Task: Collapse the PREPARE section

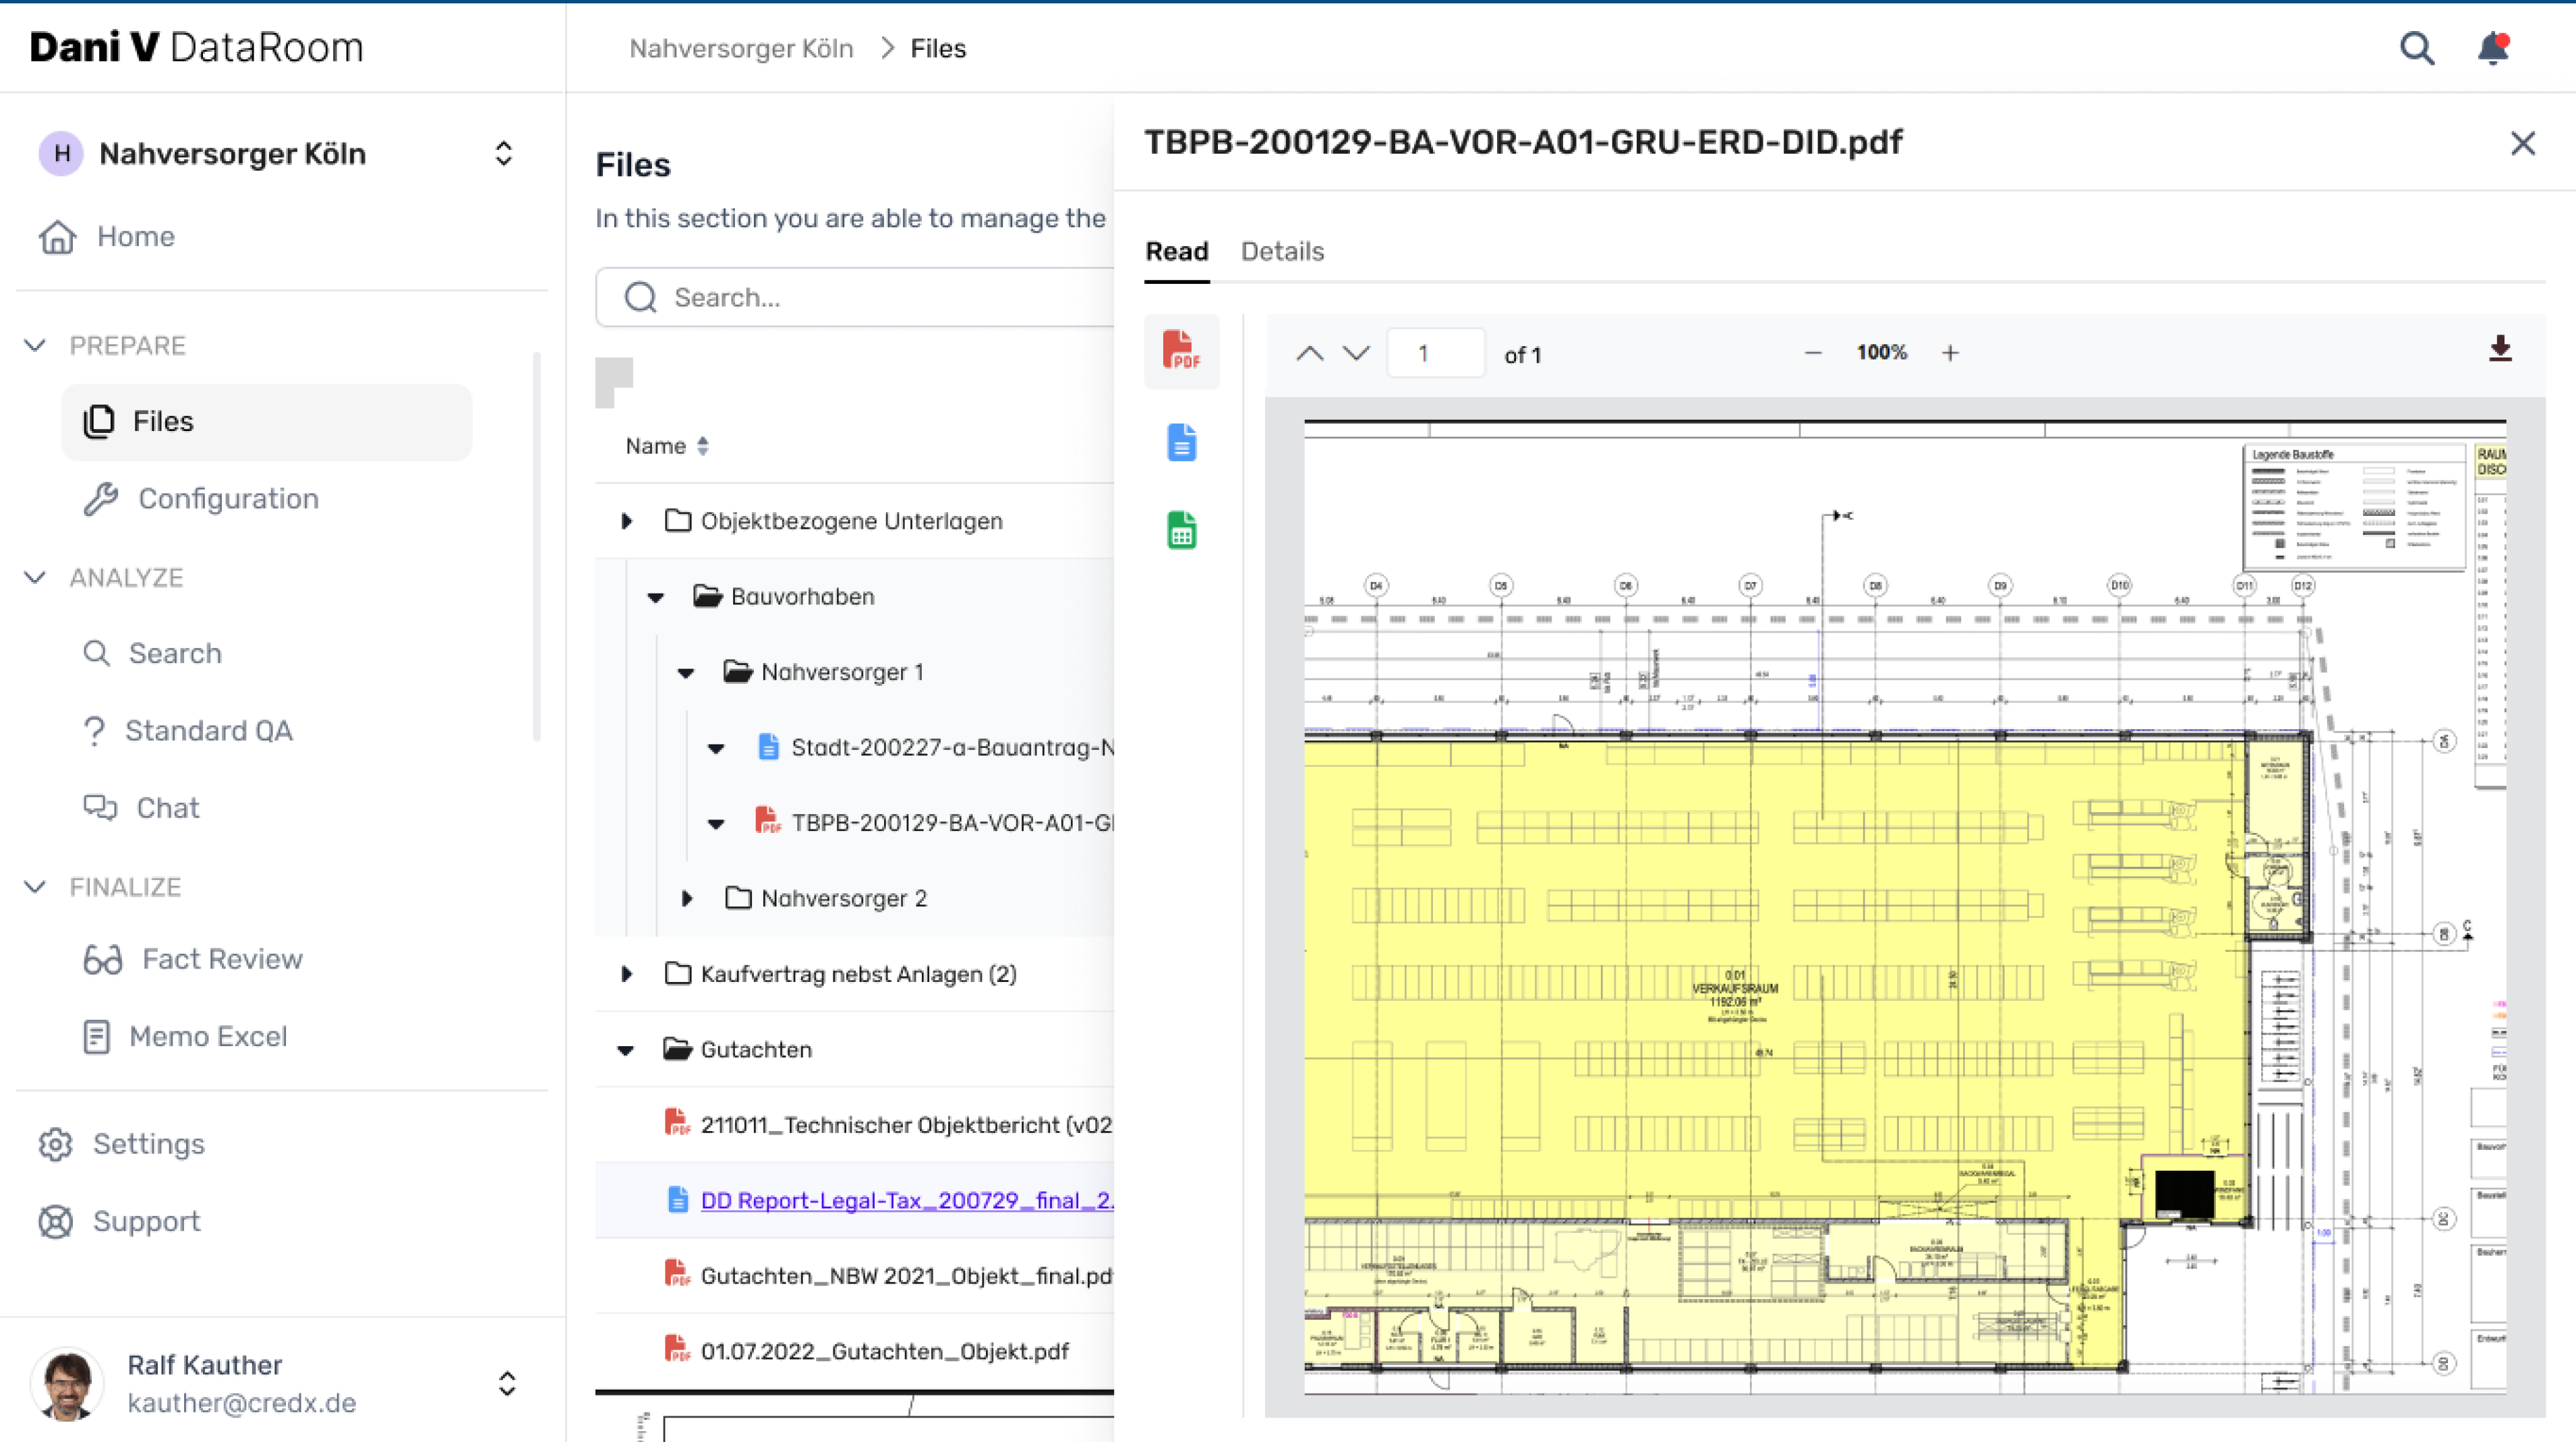Action: point(36,345)
